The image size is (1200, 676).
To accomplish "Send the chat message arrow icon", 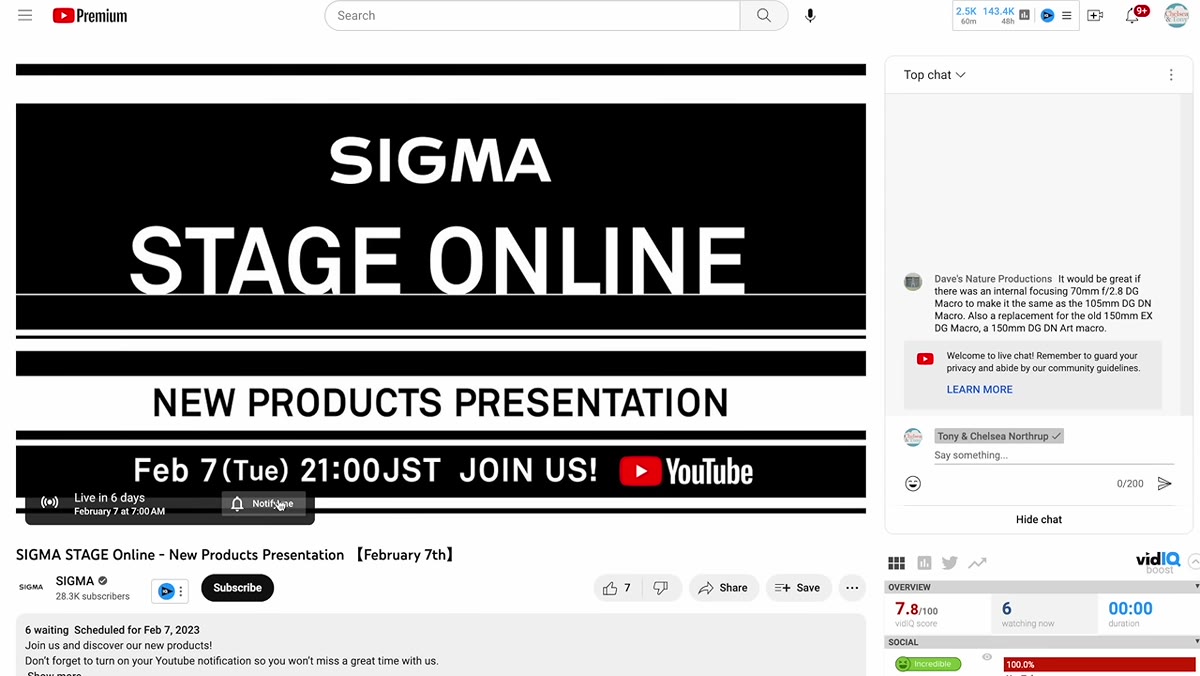I will click(x=1164, y=483).
